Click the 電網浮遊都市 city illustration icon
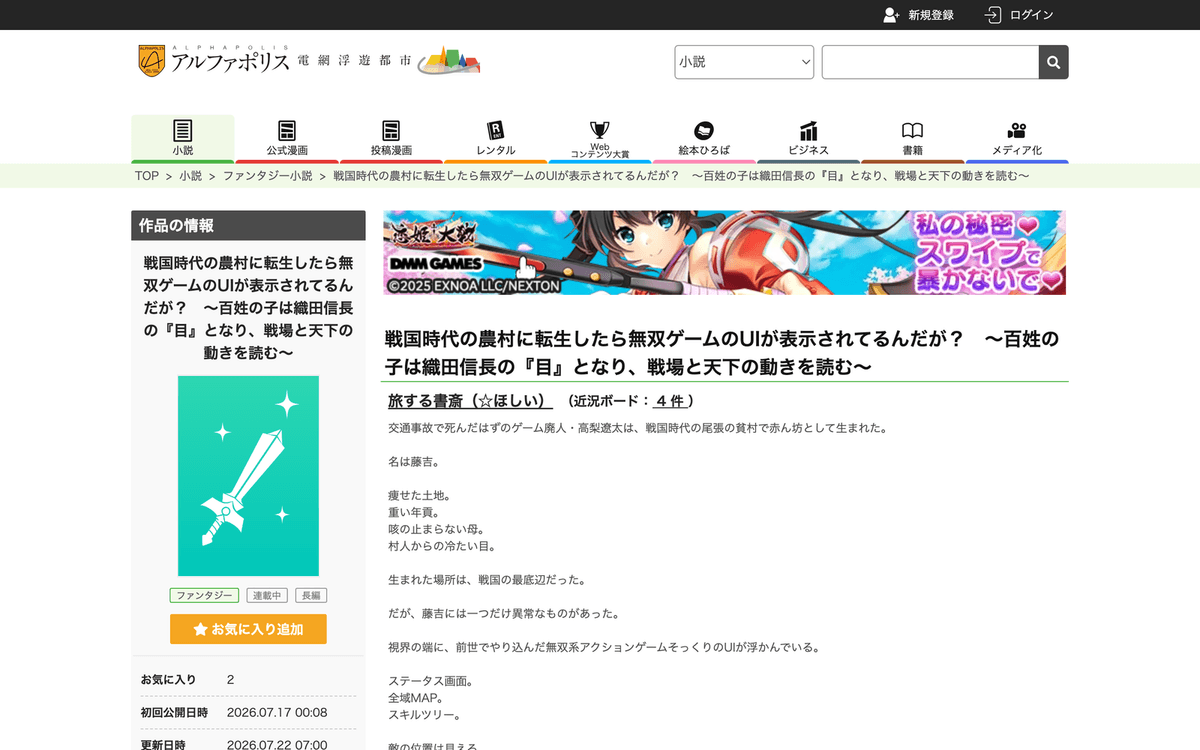This screenshot has height=750, width=1200. 448,61
